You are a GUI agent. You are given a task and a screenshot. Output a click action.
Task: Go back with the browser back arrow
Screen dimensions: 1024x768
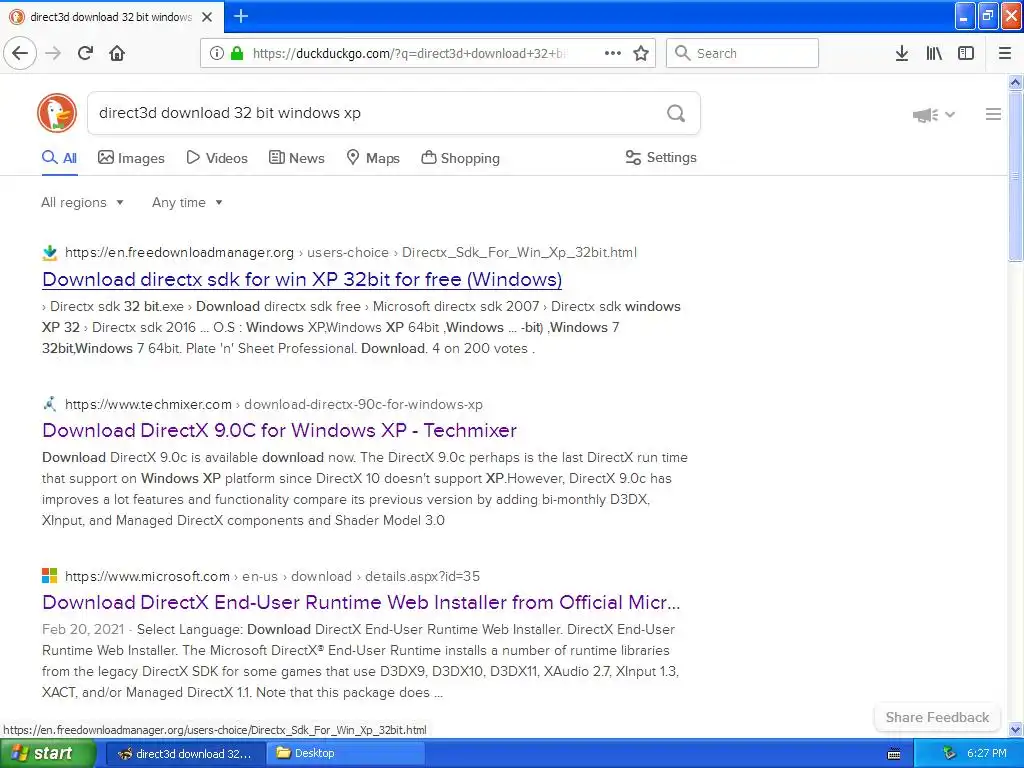pyautogui.click(x=20, y=53)
